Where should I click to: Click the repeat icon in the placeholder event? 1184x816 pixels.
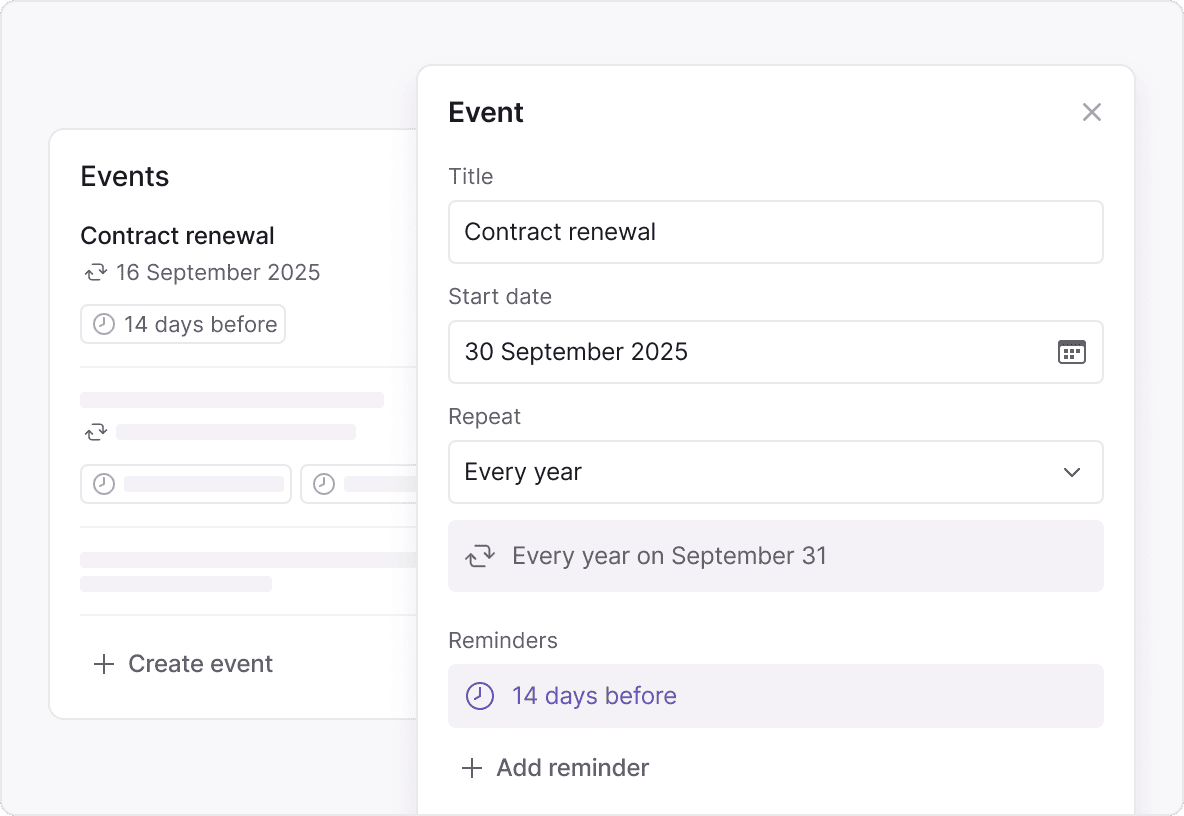pos(95,432)
